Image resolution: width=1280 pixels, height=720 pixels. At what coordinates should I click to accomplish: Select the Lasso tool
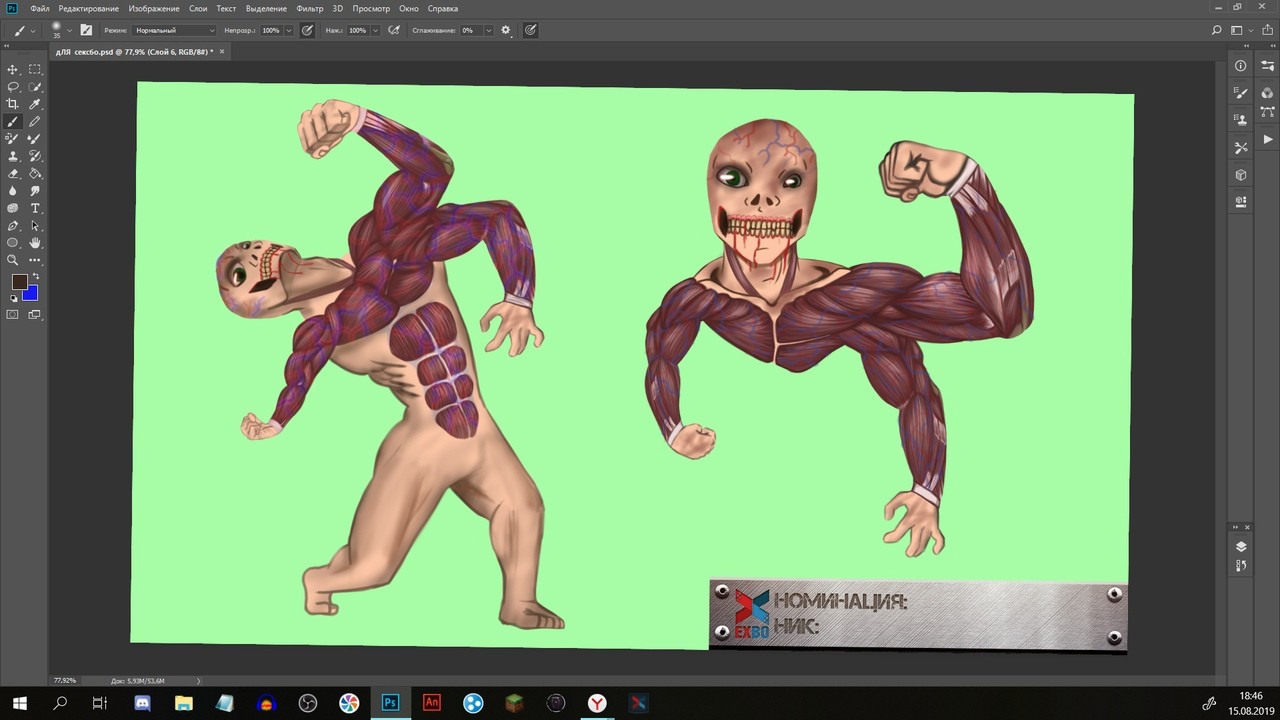(13, 87)
